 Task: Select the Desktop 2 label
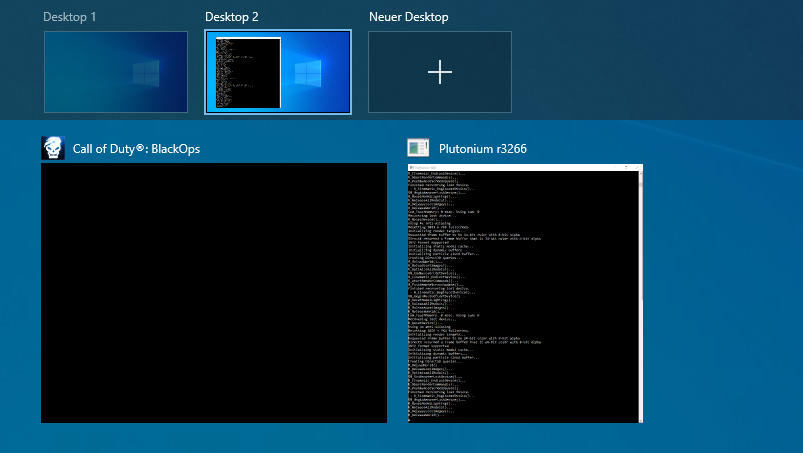[231, 17]
